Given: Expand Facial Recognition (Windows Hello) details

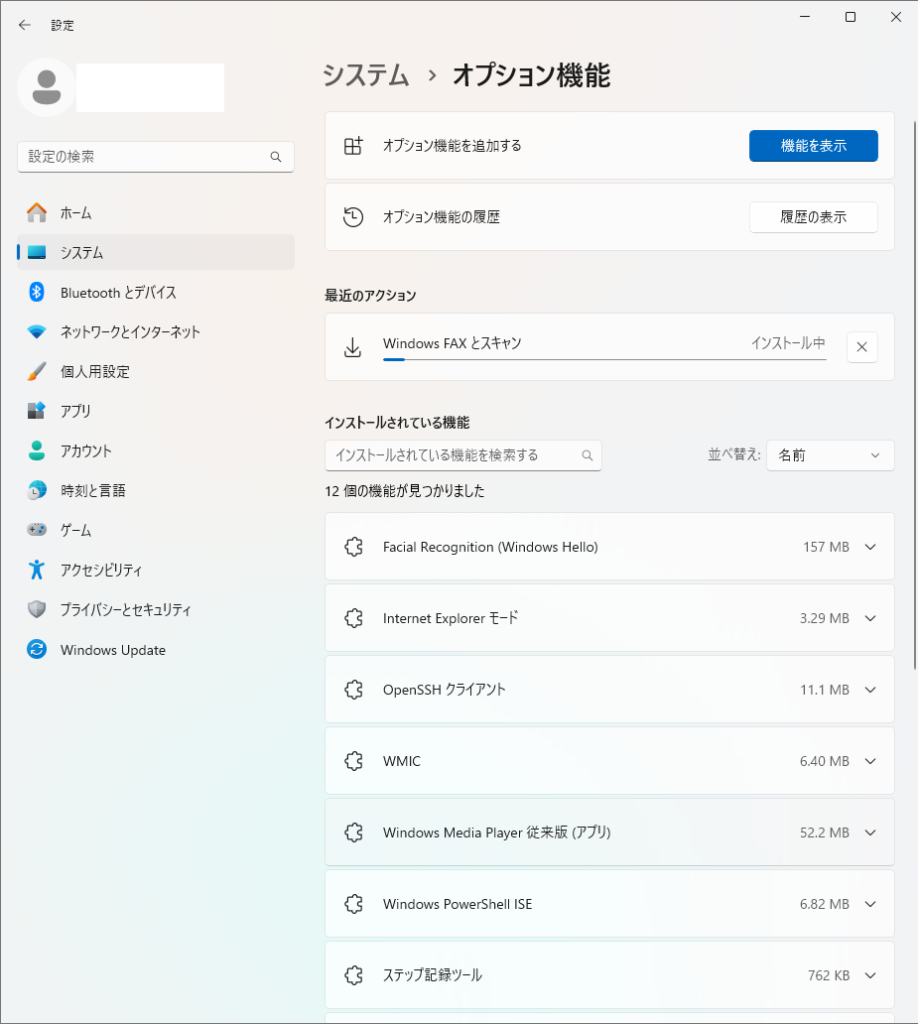Looking at the screenshot, I should coord(870,547).
